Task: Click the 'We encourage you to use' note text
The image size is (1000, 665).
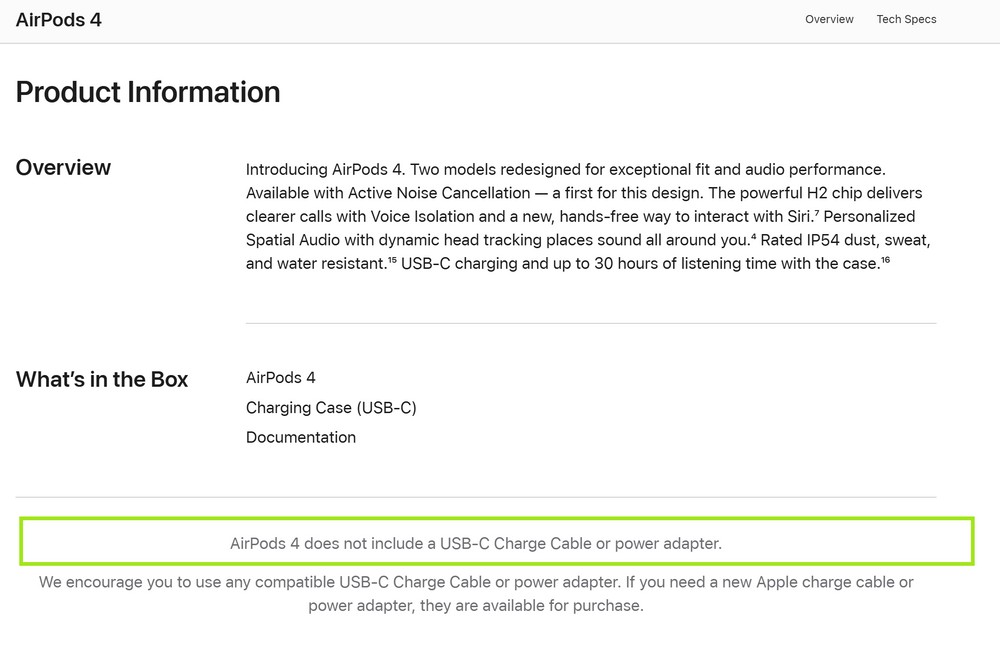Action: tap(476, 594)
